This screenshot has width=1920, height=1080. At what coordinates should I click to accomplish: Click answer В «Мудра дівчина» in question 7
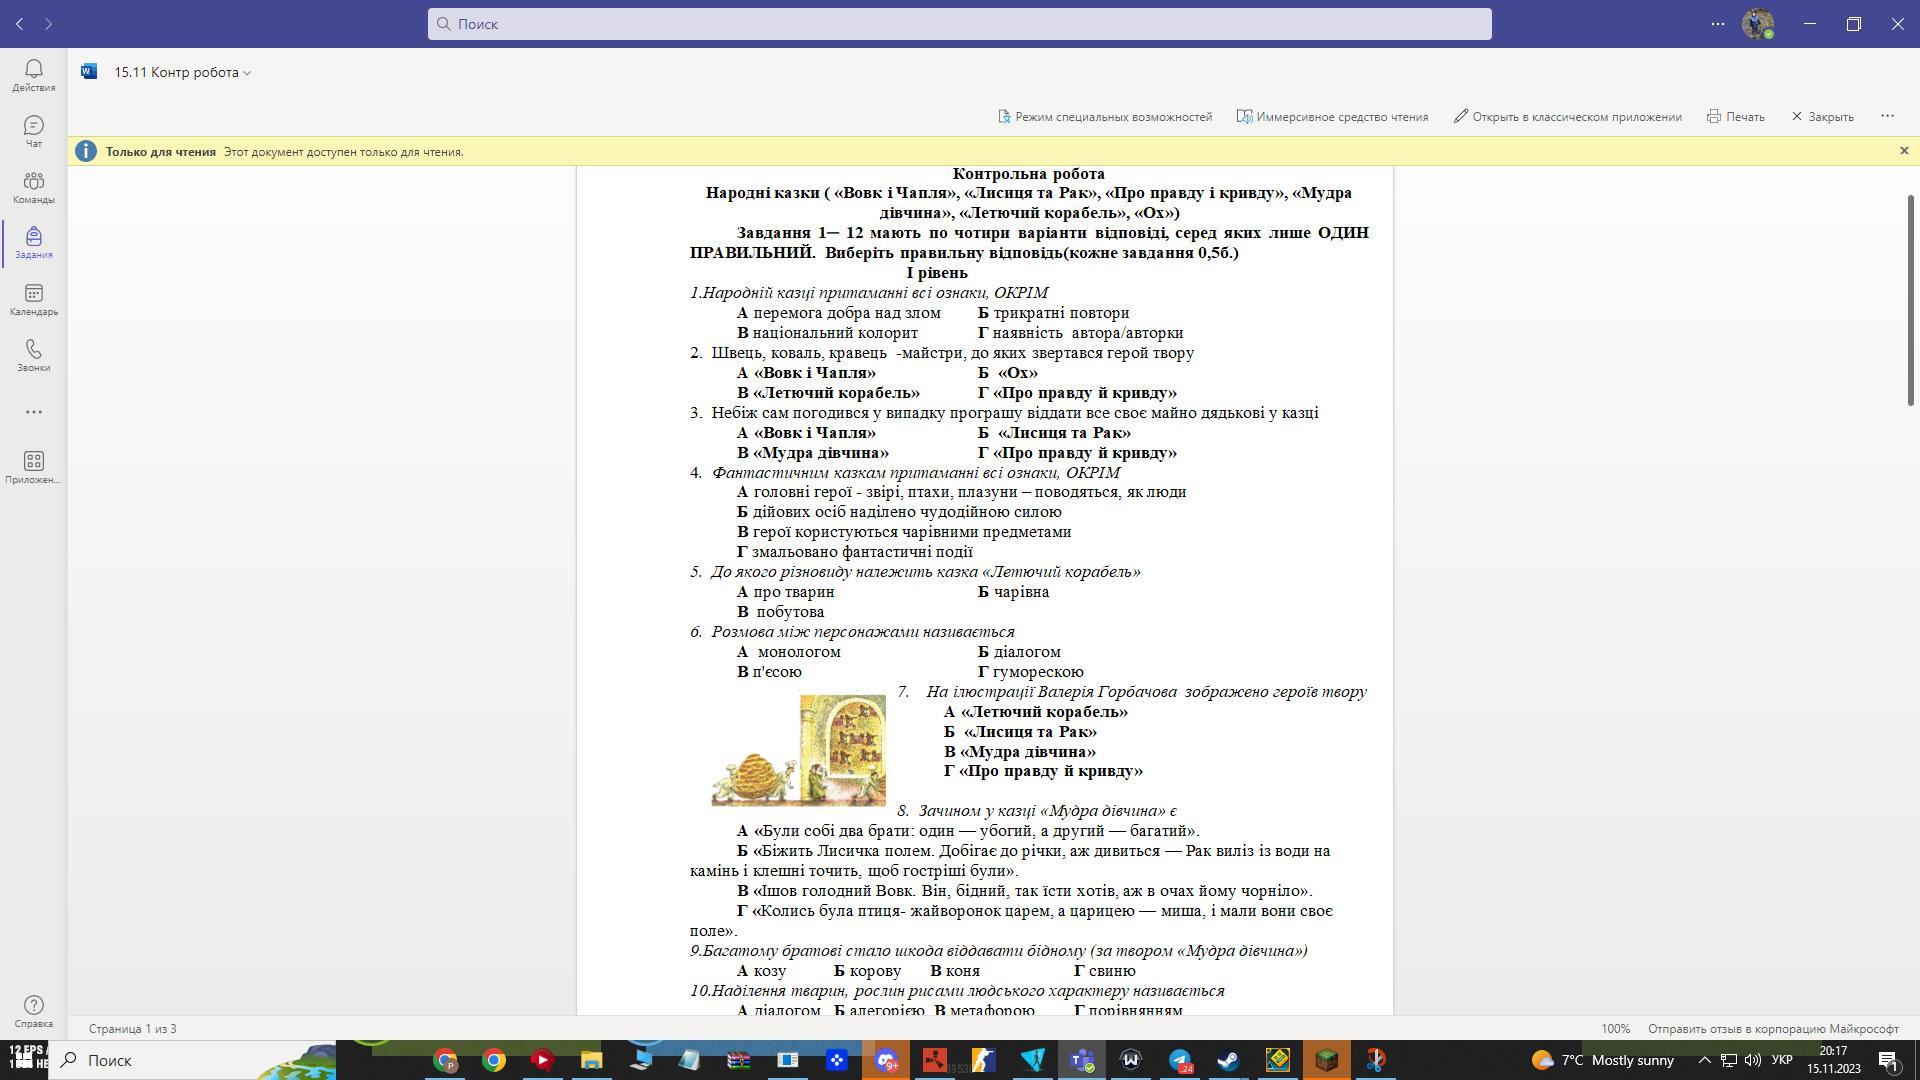[1020, 752]
